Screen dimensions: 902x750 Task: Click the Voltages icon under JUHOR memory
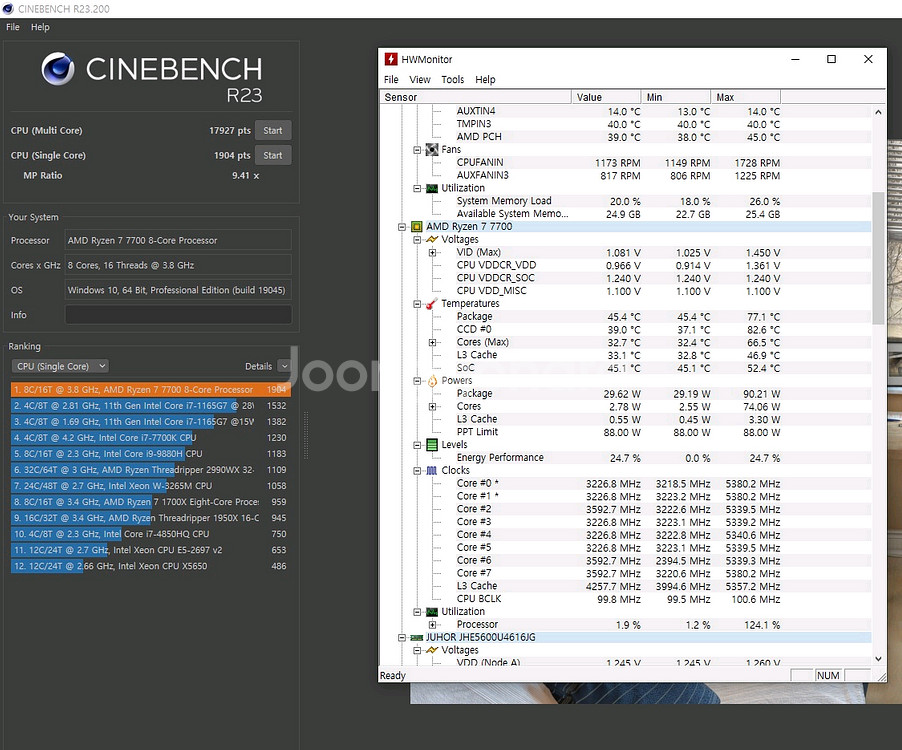tap(431, 650)
